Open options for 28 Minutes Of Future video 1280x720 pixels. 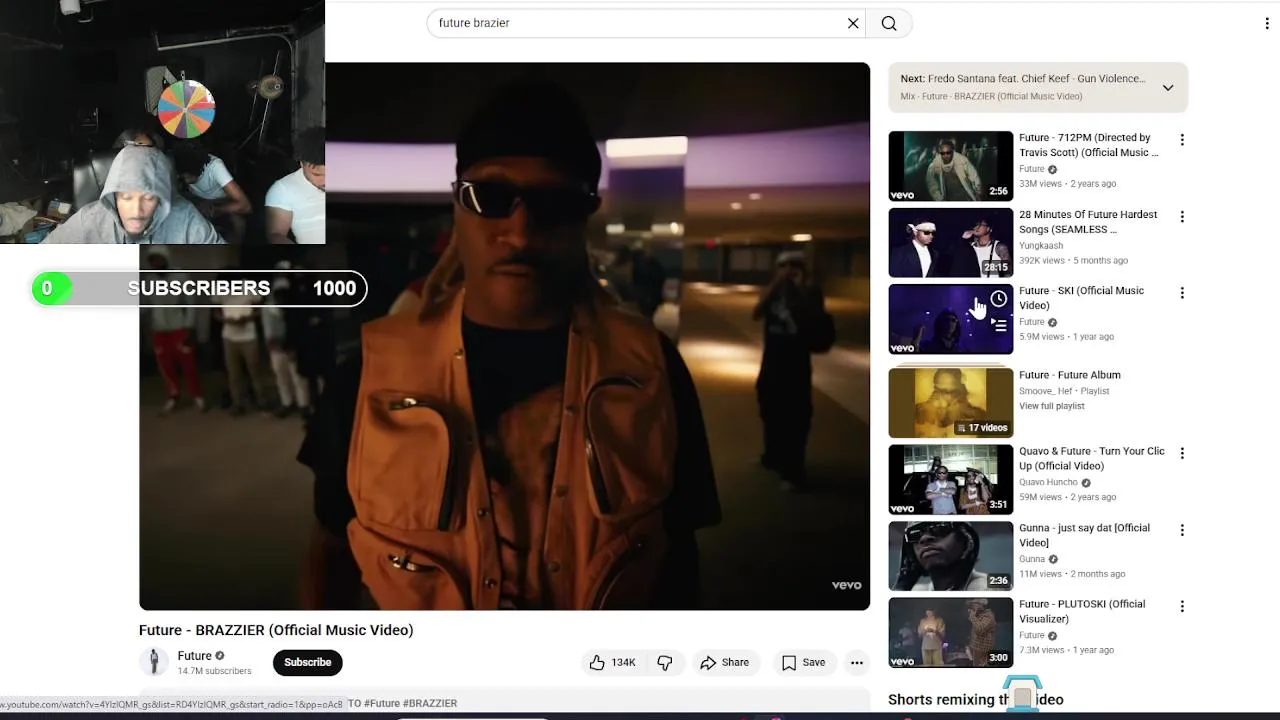[x=1182, y=217]
